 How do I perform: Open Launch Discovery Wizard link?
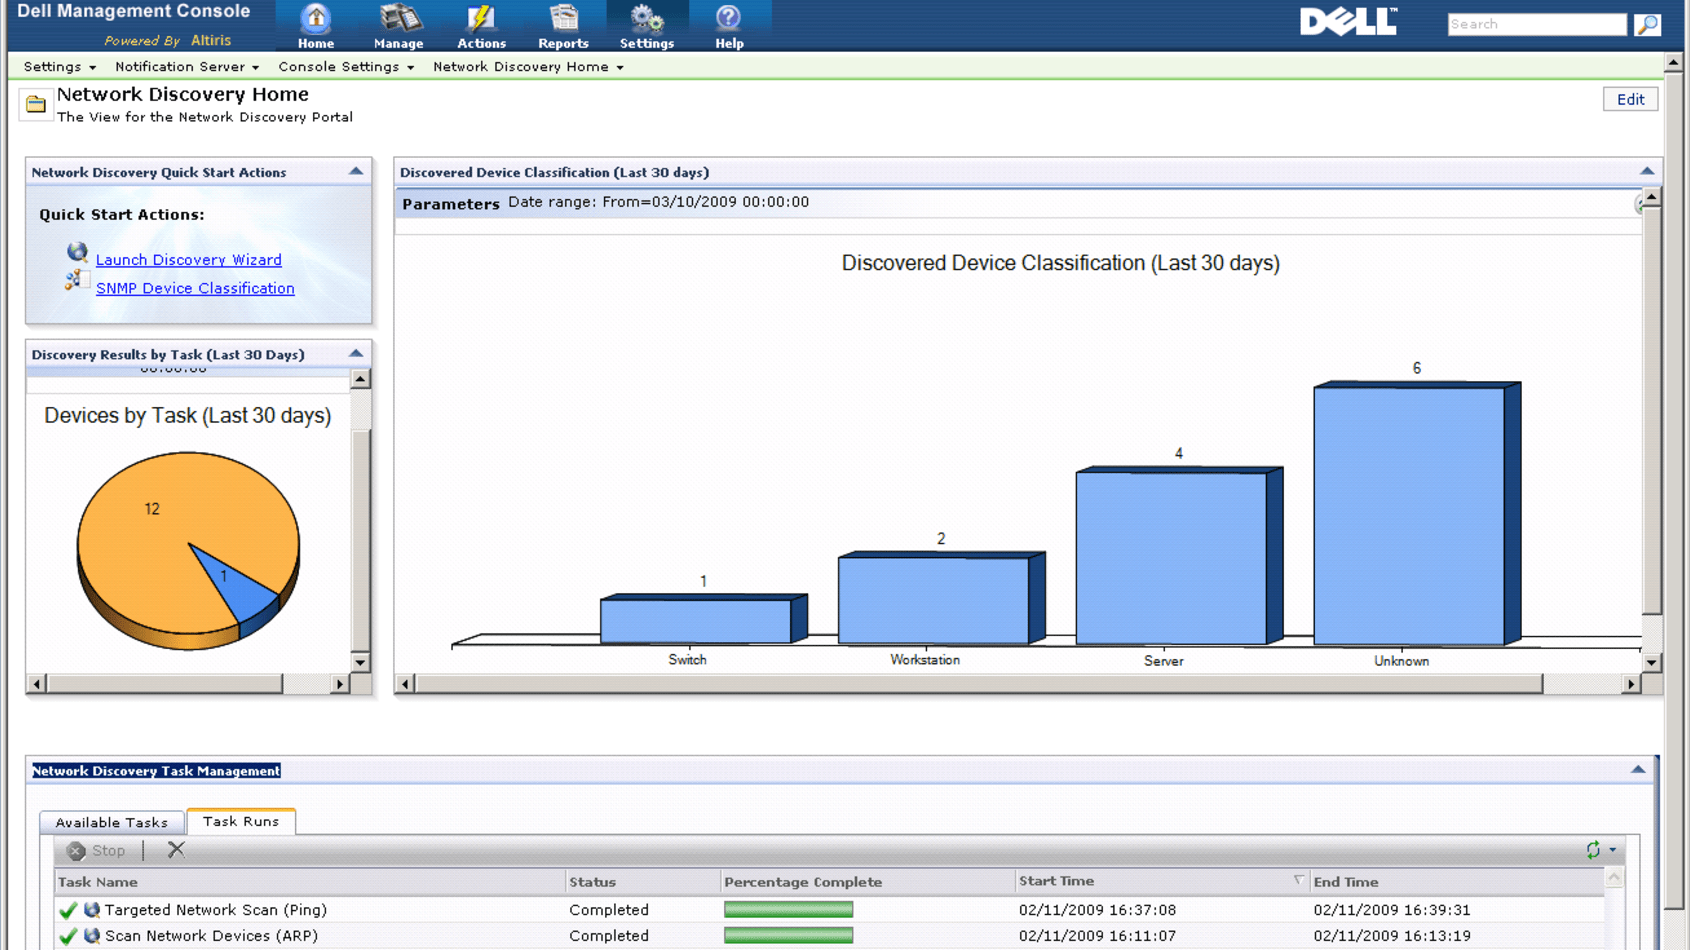pyautogui.click(x=189, y=260)
